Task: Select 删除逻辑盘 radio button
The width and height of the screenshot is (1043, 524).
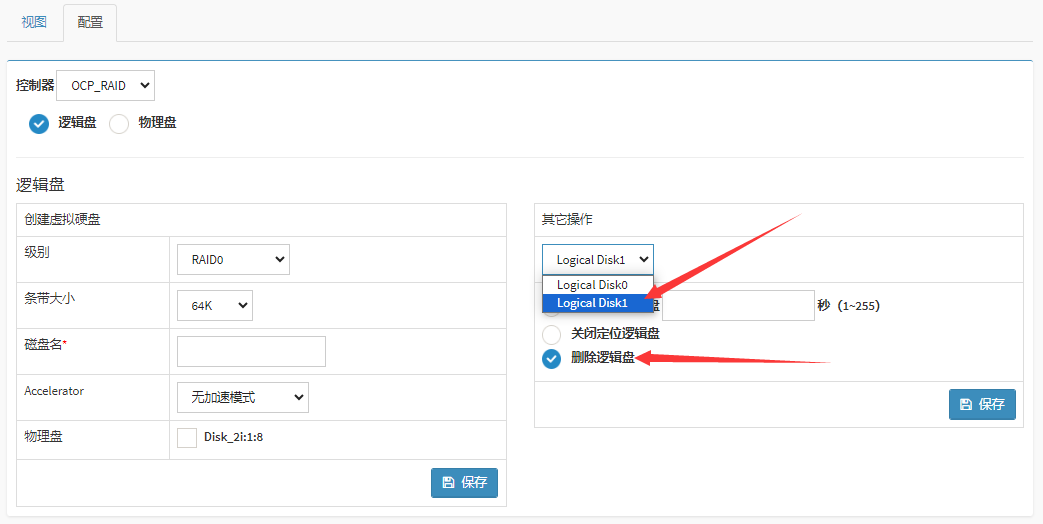Action: pos(551,359)
